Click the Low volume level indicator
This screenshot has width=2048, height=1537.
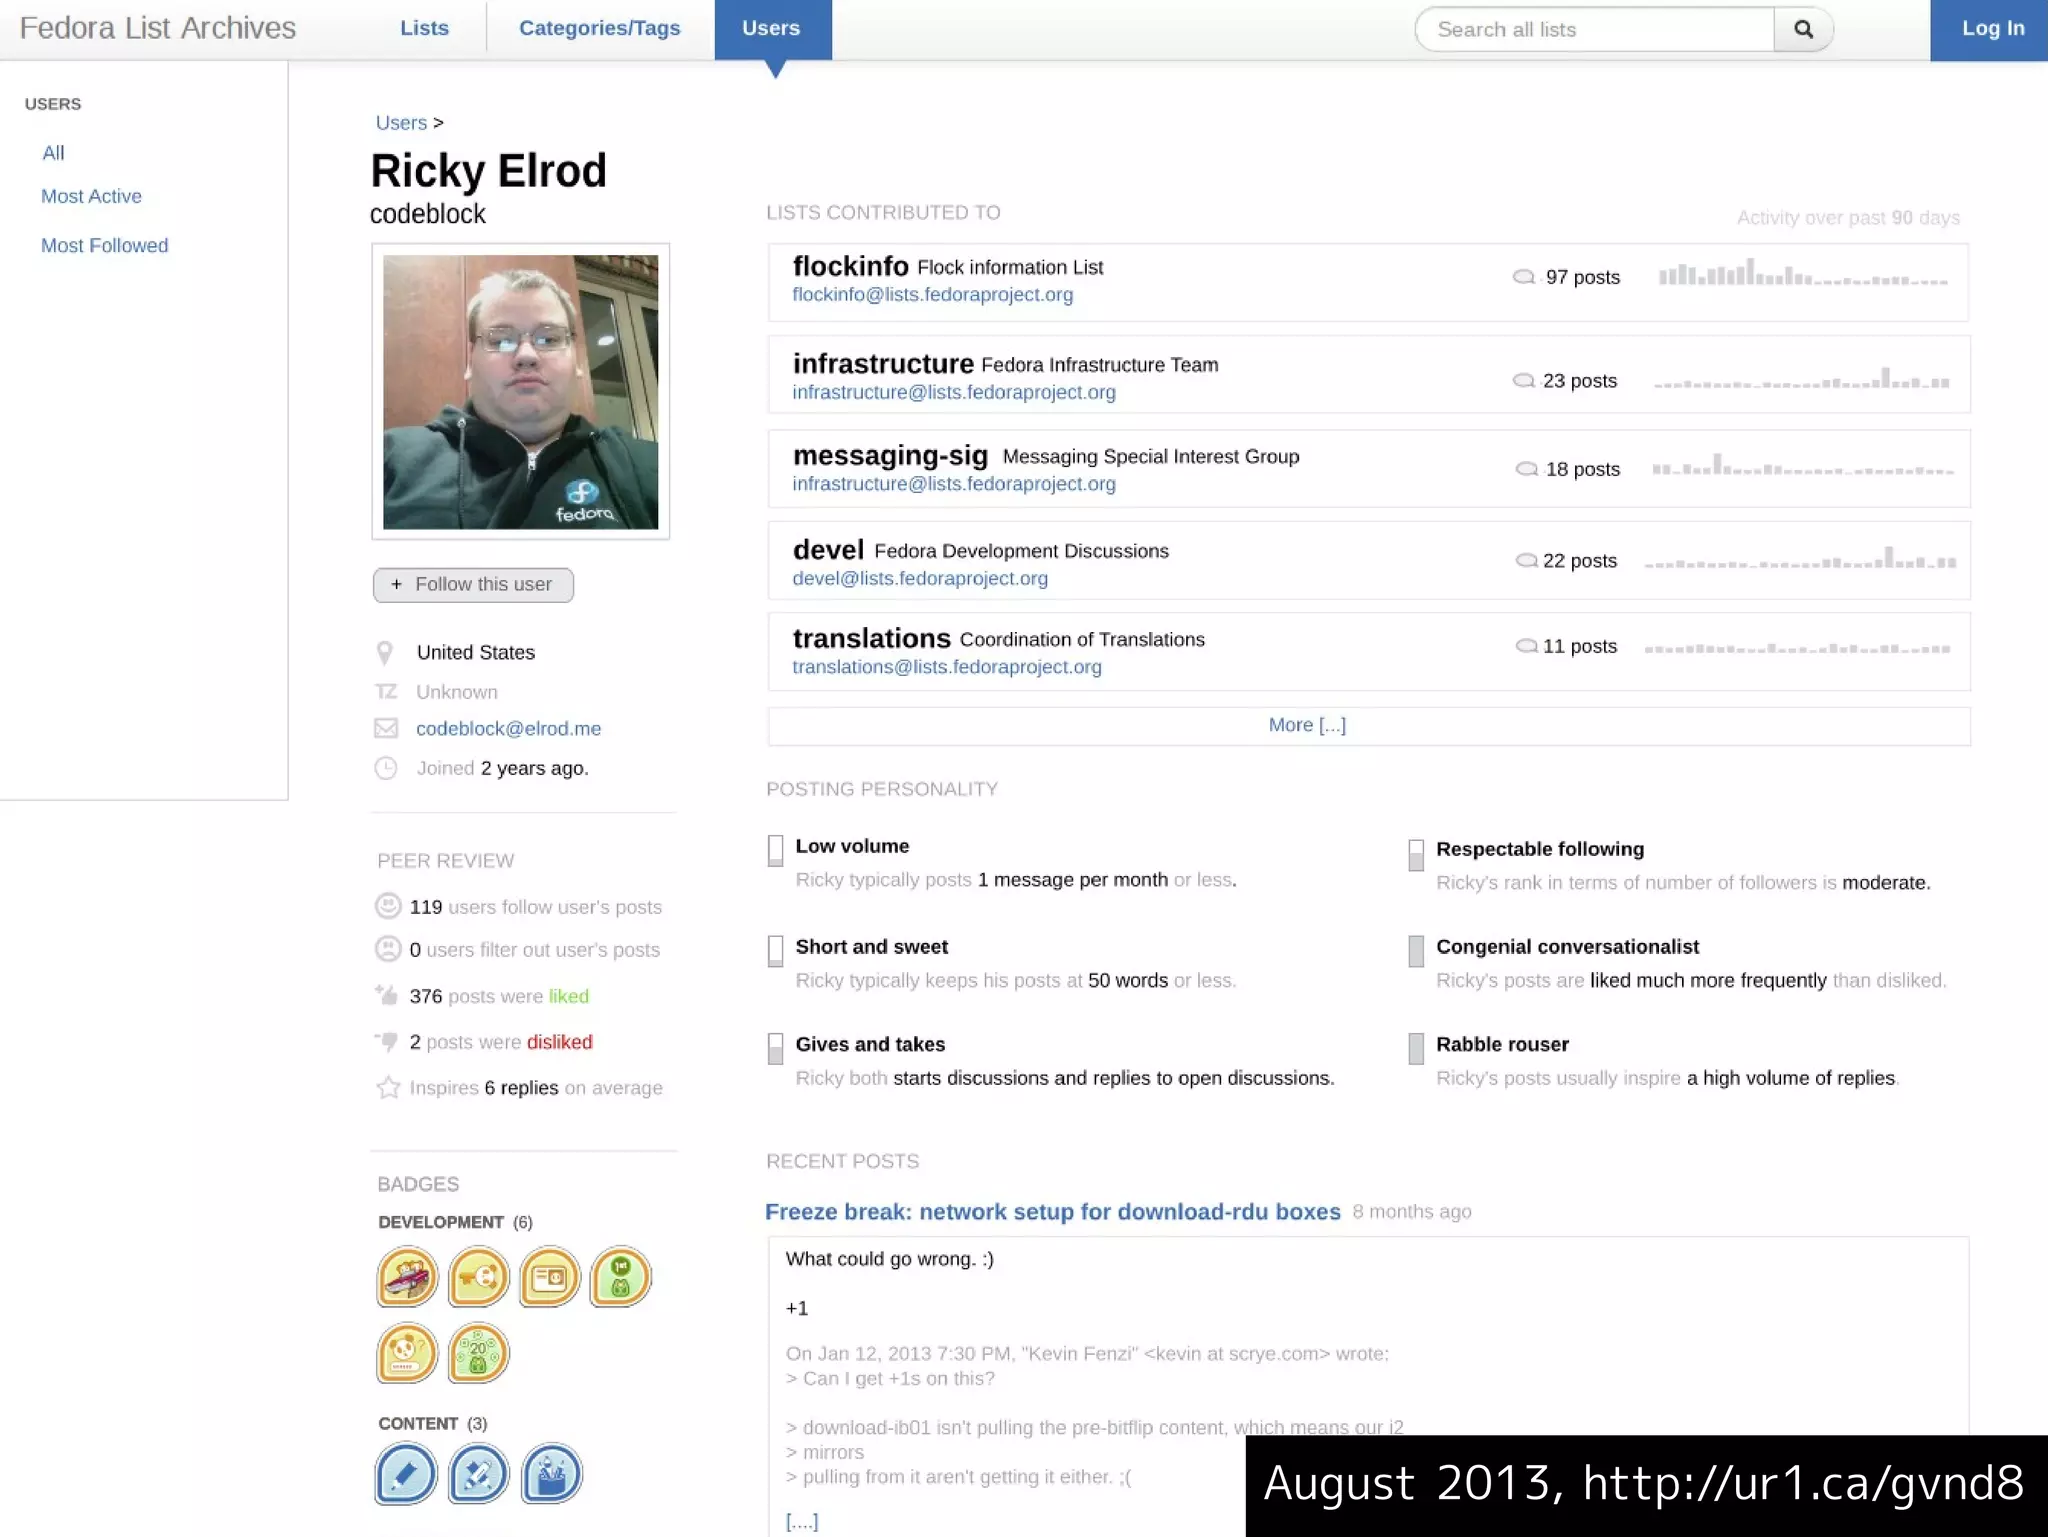point(775,850)
